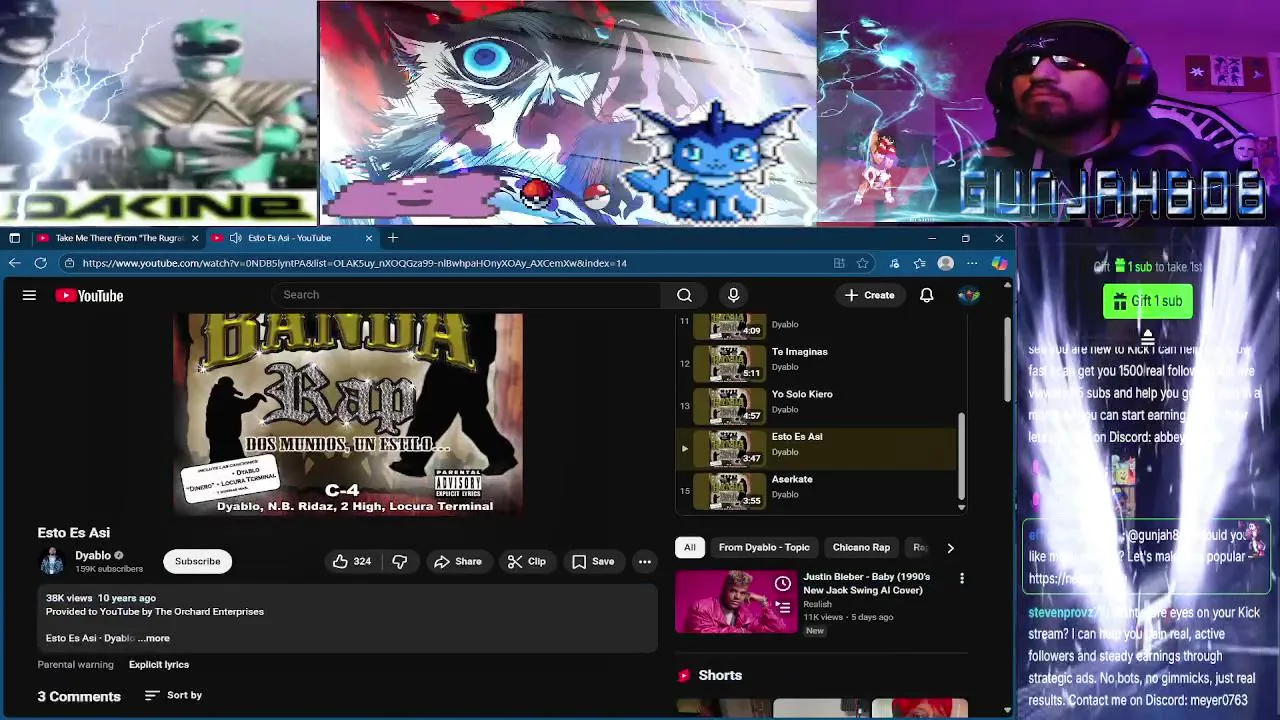
Task: Open the YouTube notifications bell
Action: click(x=926, y=295)
